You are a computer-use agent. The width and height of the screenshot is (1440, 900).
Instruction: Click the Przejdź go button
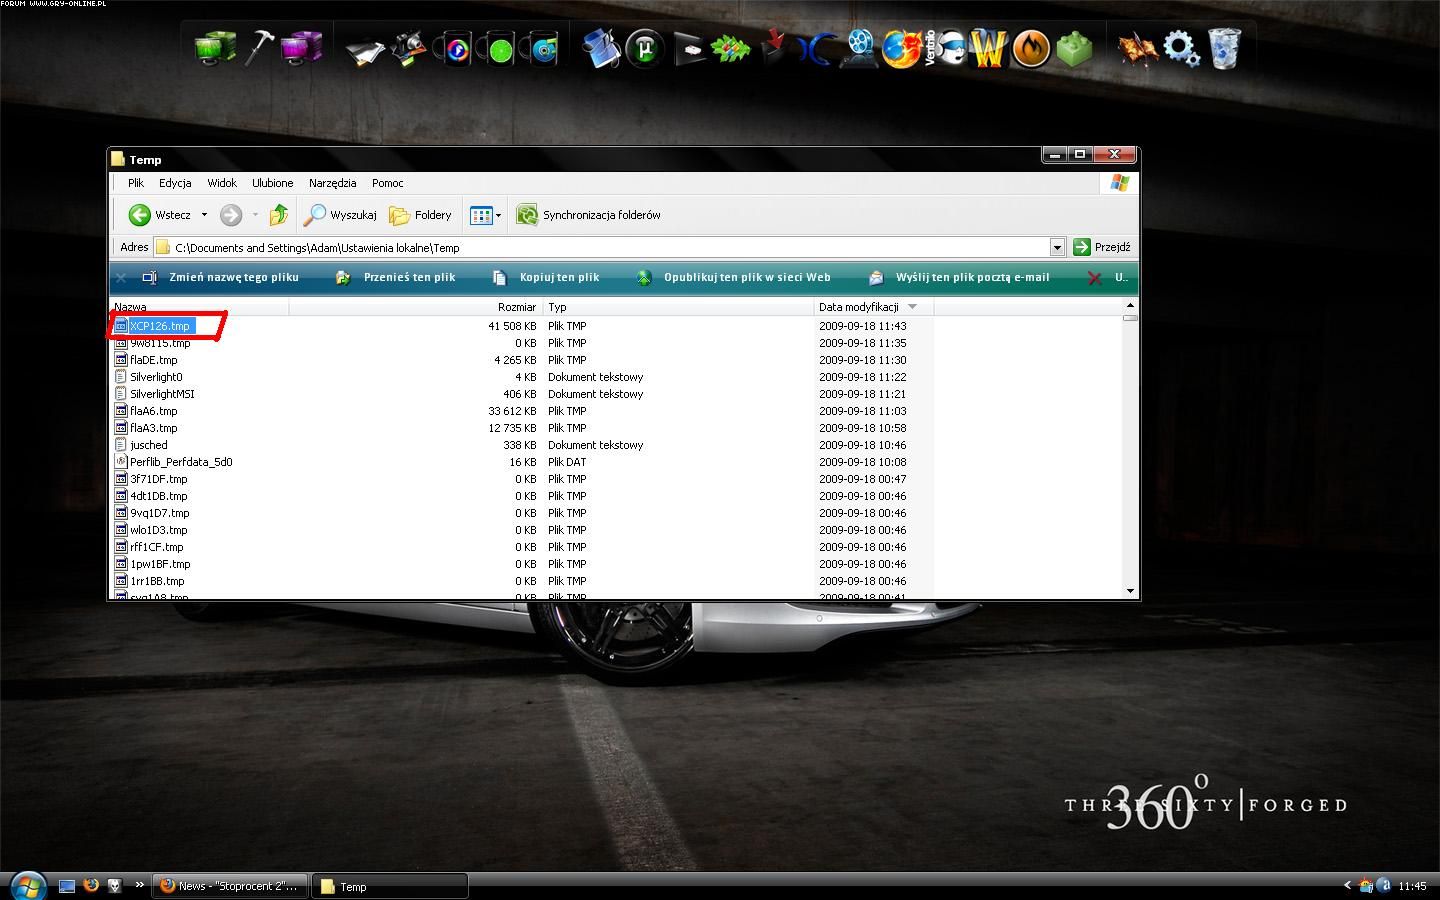pos(1102,247)
